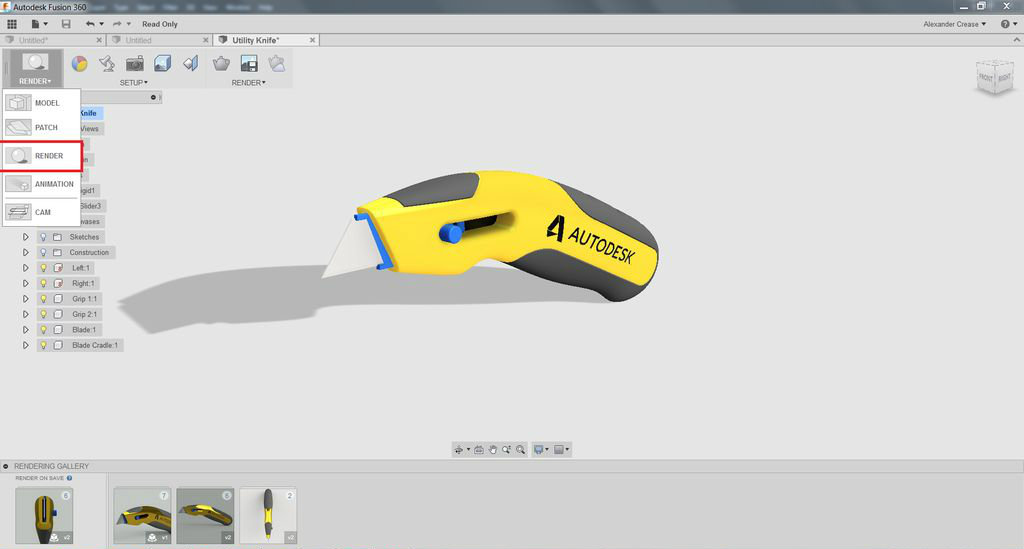Expand the Grip 1:1 component

pyautogui.click(x=25, y=299)
